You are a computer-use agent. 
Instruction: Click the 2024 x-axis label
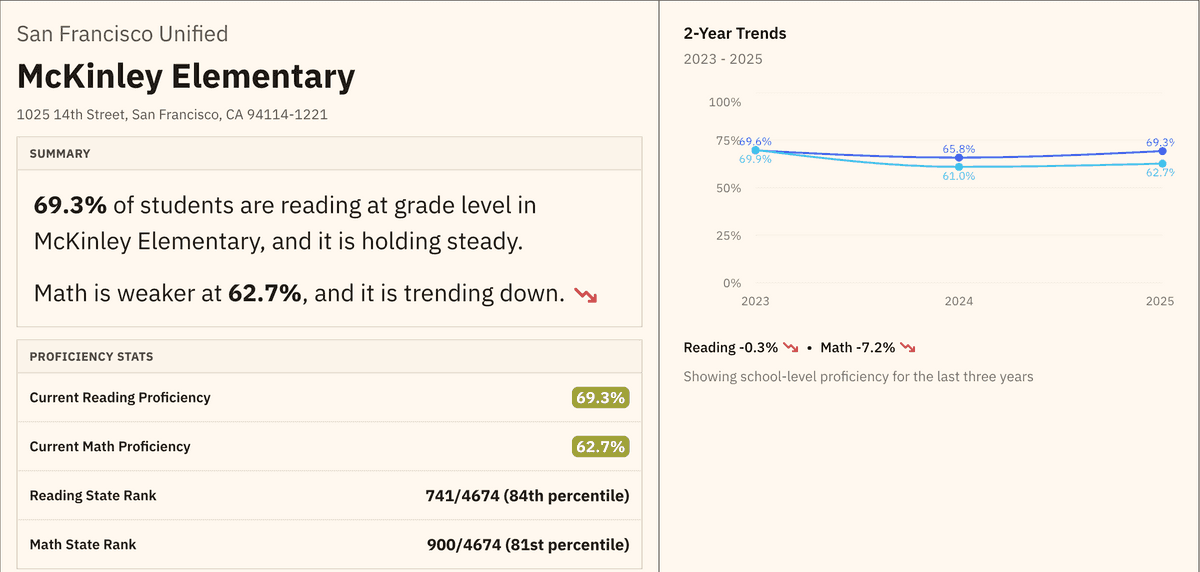[959, 301]
